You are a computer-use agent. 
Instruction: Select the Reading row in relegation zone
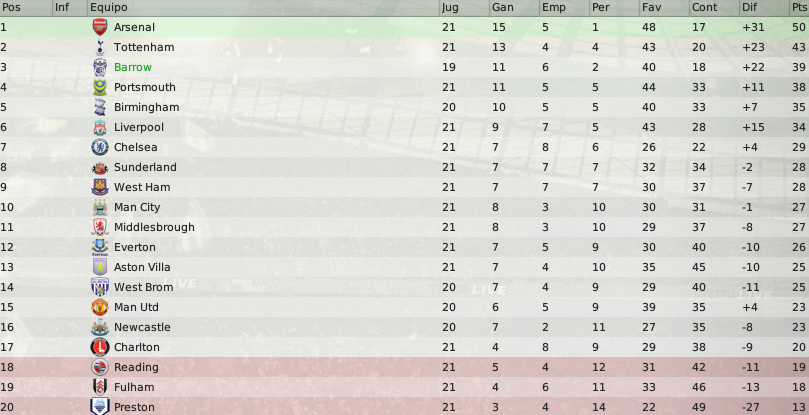pos(404,367)
